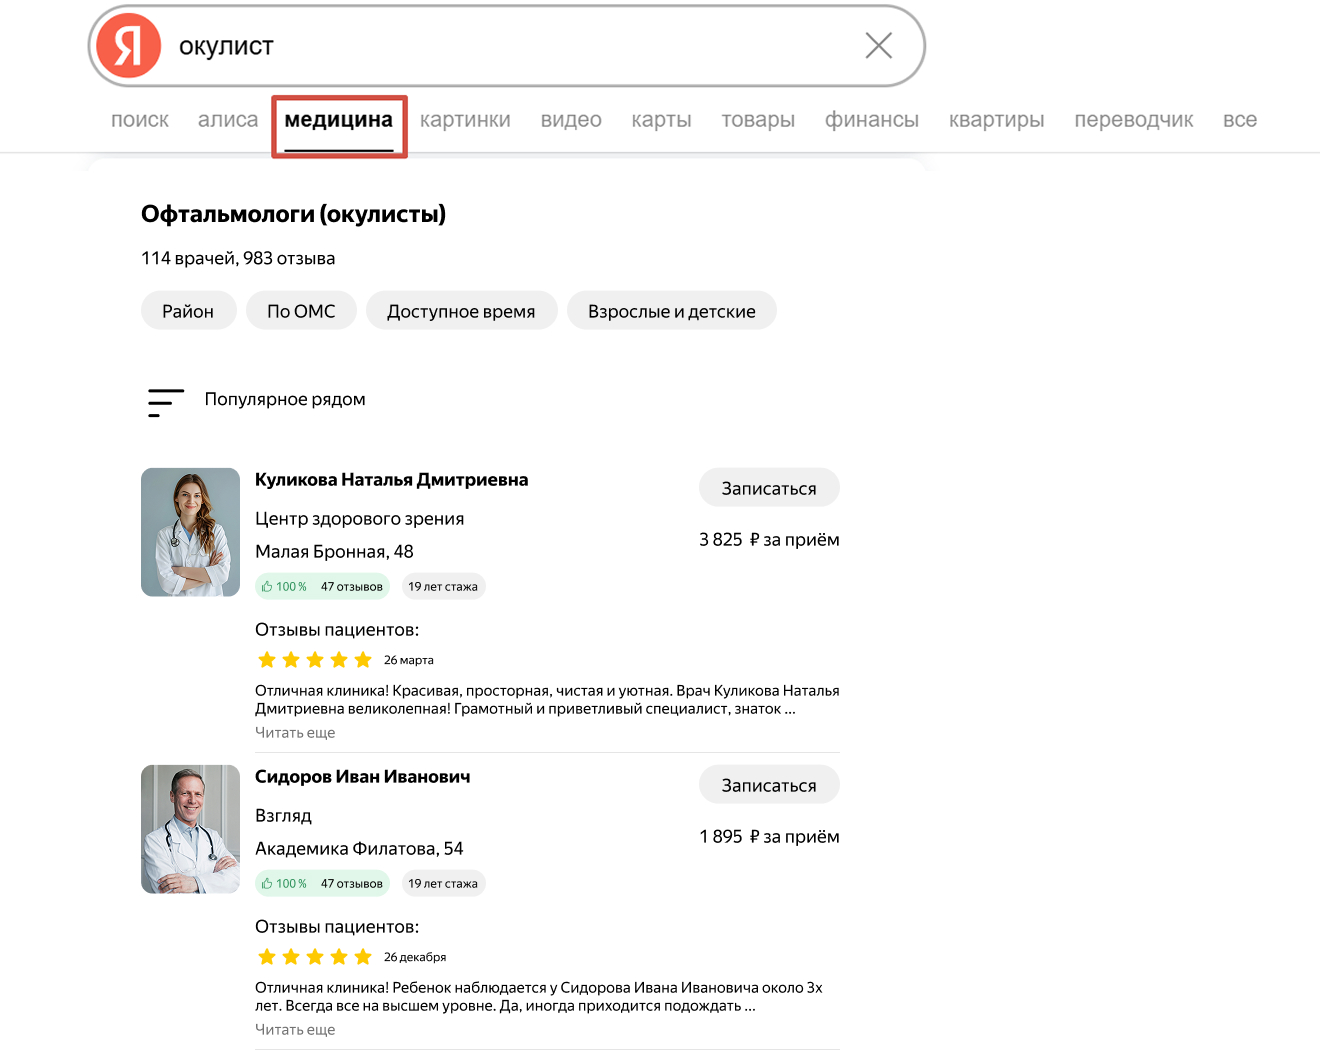Click the star rating in Сидоров's review
Image resolution: width=1320 pixels, height=1050 pixels.
point(314,957)
